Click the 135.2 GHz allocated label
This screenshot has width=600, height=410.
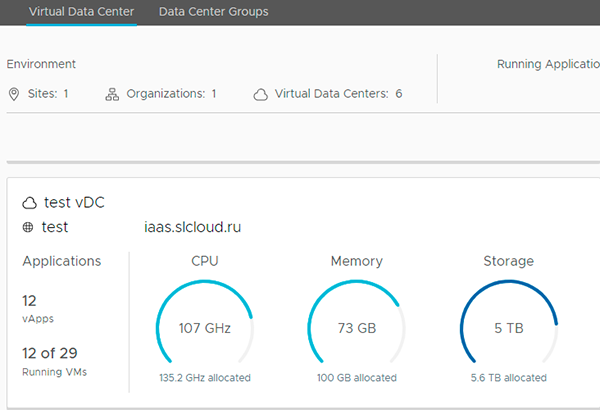tap(205, 378)
